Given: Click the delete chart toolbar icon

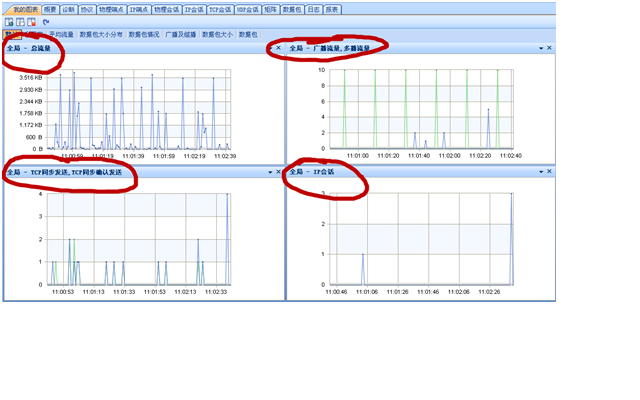Looking at the screenshot, I should pos(31,21).
